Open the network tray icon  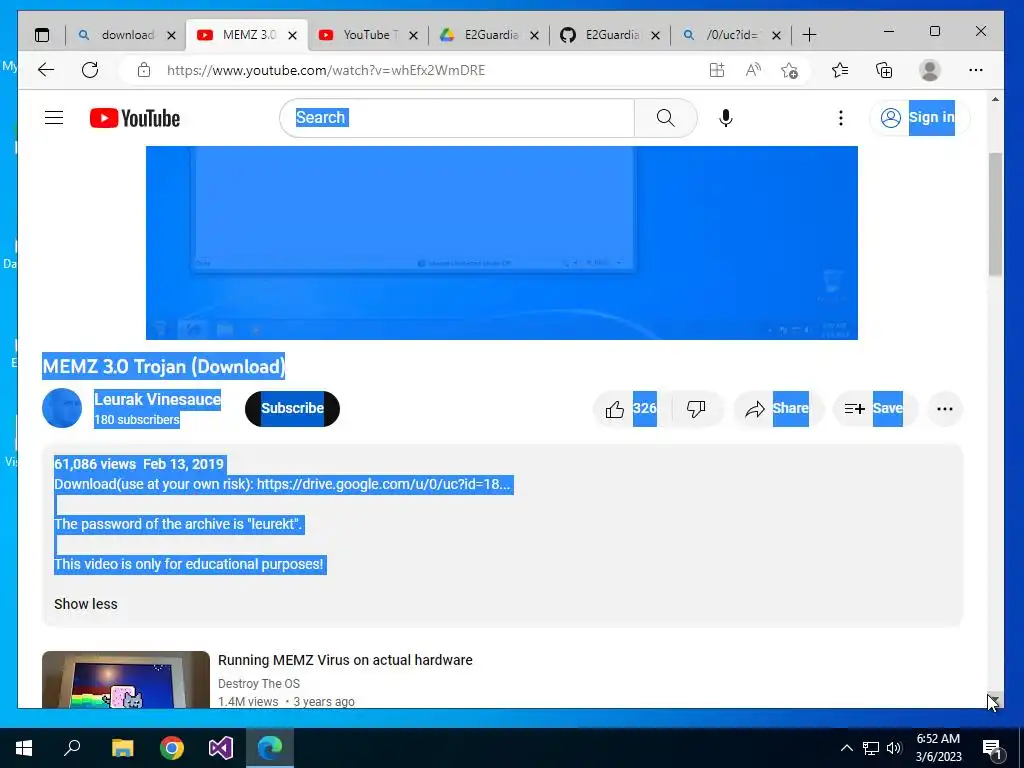(871, 748)
